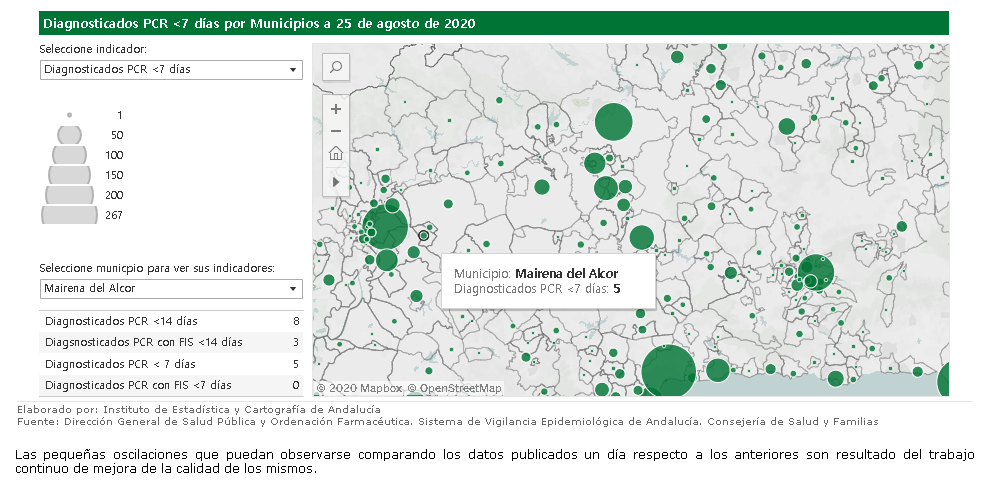The height and width of the screenshot is (487, 985).
Task: Click the size-50 legend bubble
Action: (69, 135)
